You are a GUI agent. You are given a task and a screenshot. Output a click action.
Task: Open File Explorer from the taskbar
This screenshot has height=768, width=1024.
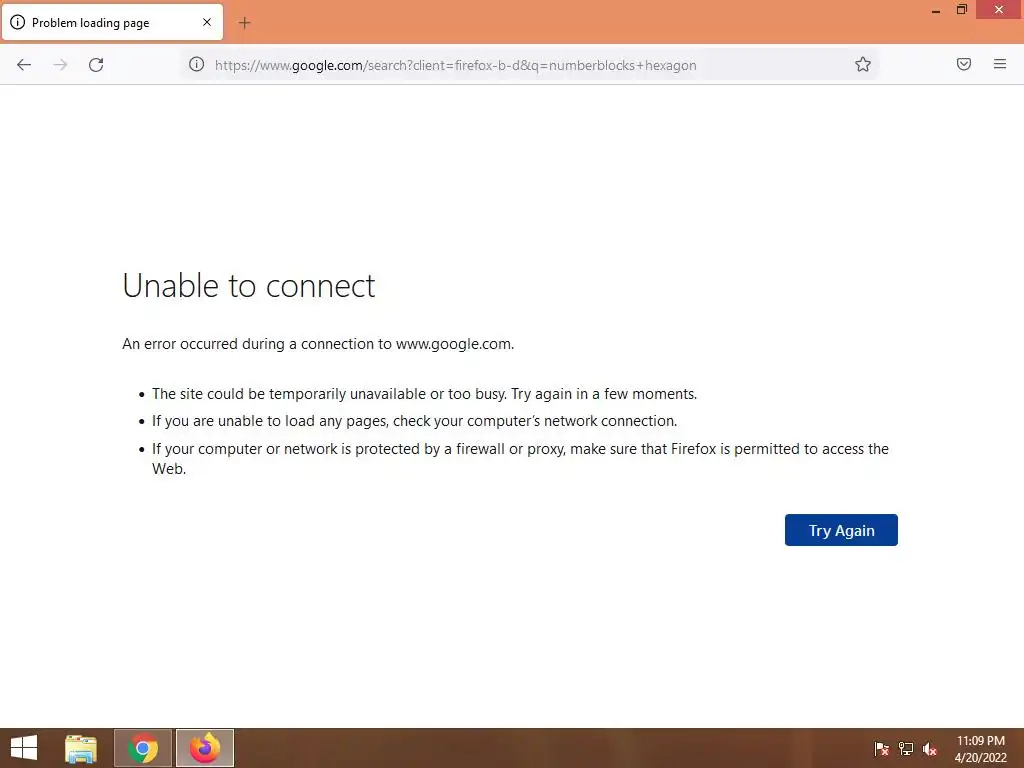coord(81,748)
